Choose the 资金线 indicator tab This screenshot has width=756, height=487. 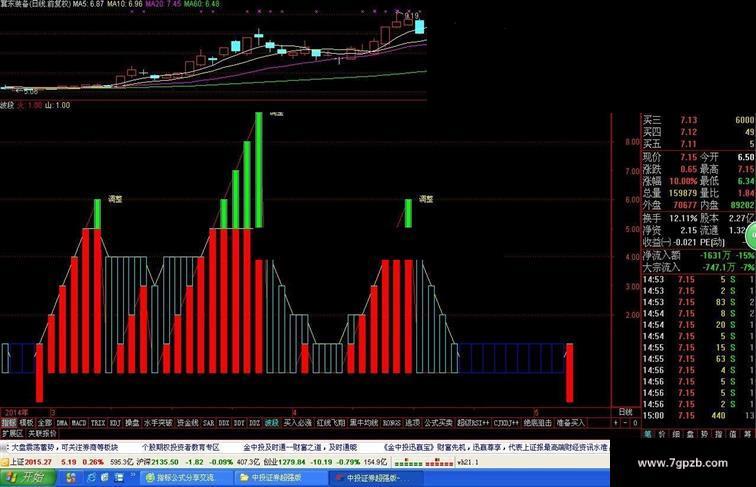(188, 423)
